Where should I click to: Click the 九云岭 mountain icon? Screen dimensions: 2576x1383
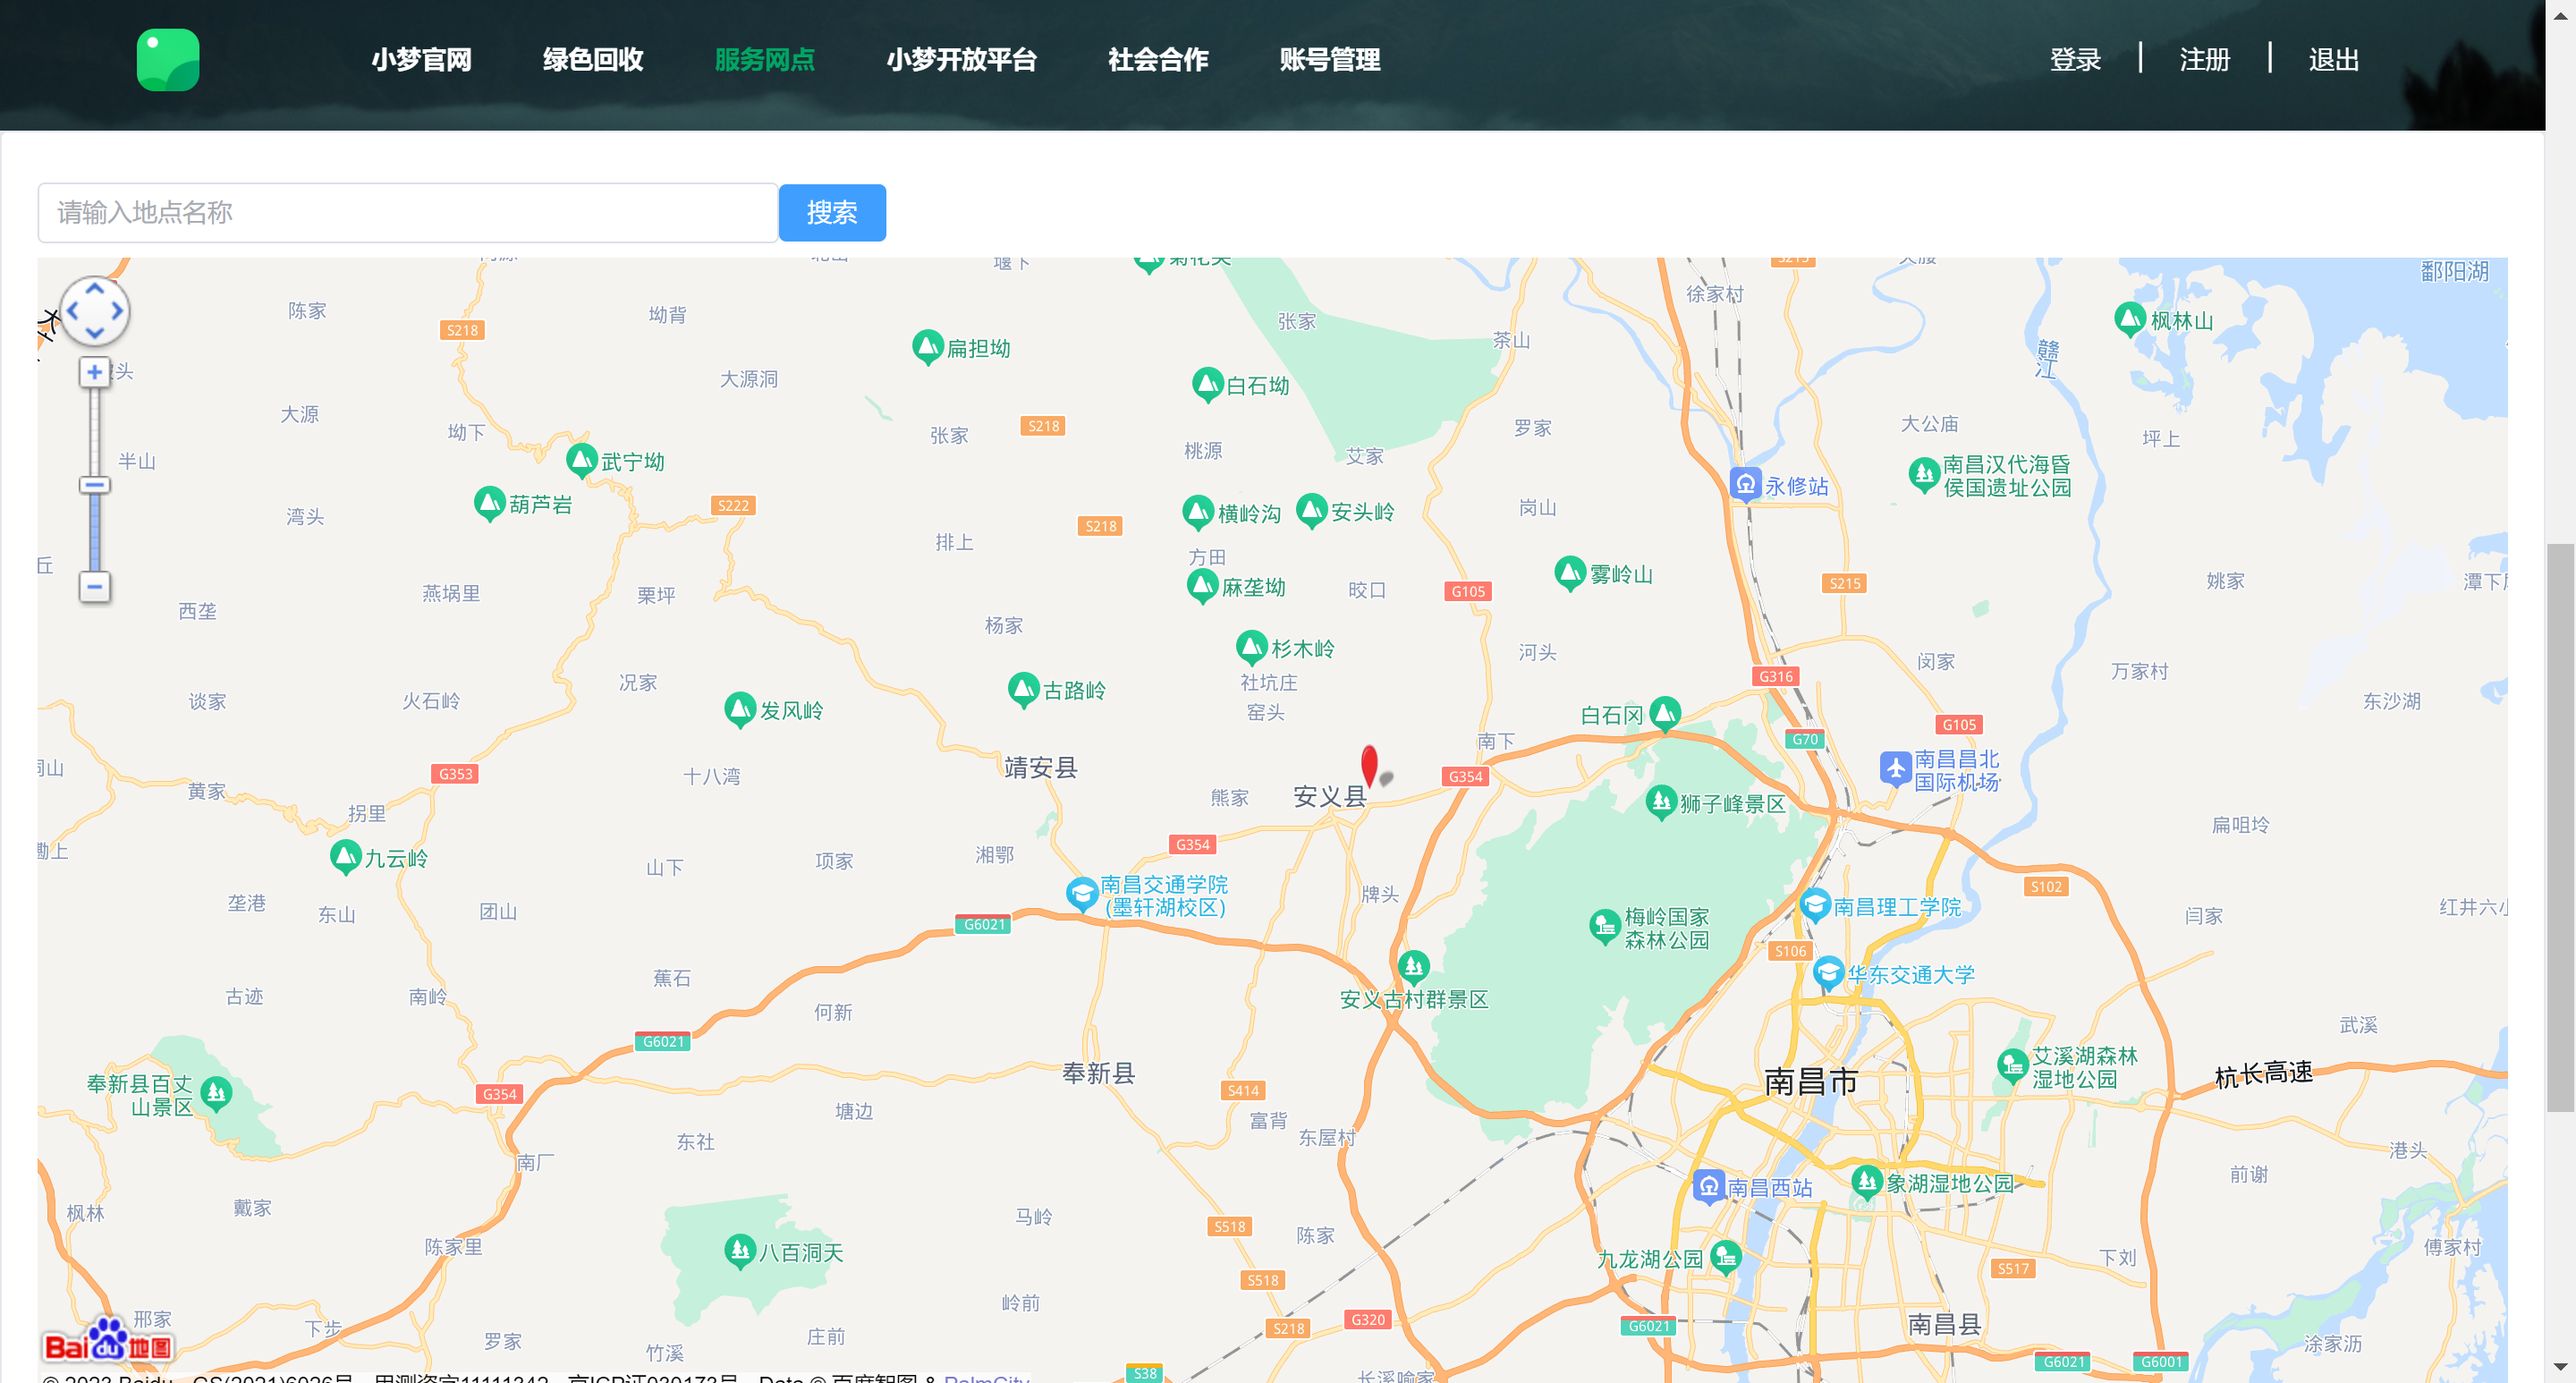coord(345,856)
